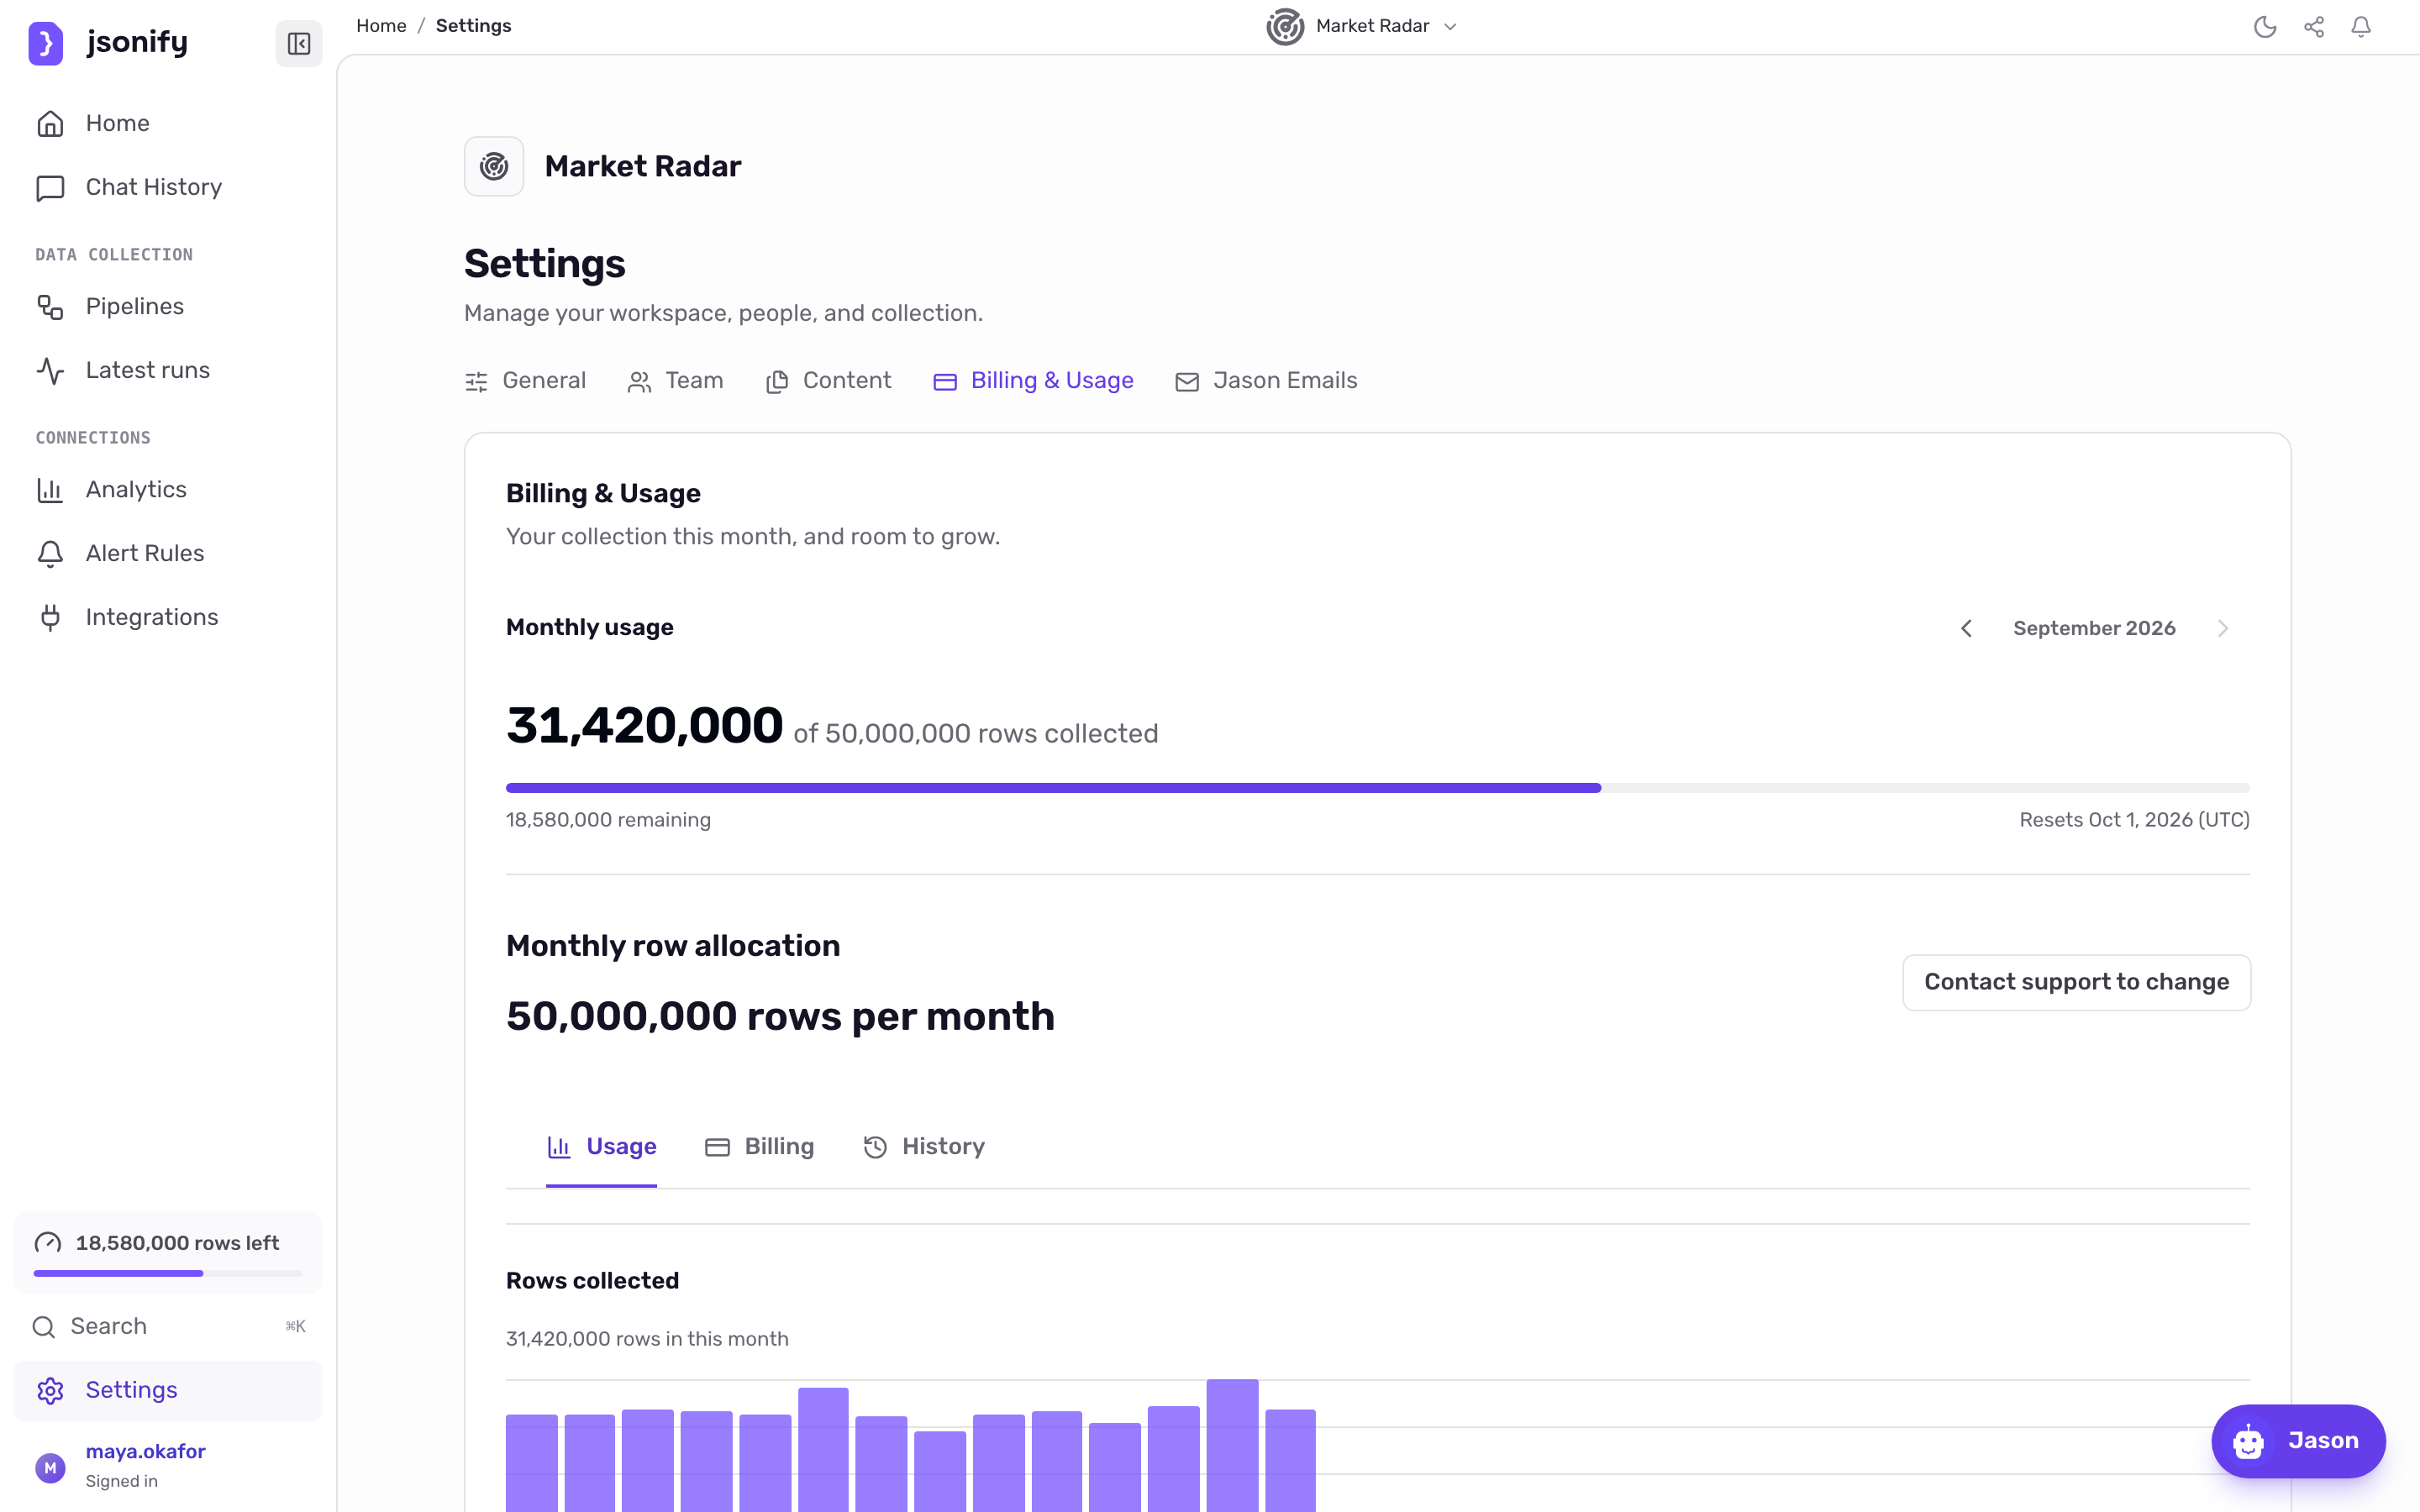
Task: Open Analytics from the sidebar
Action: click(168, 489)
